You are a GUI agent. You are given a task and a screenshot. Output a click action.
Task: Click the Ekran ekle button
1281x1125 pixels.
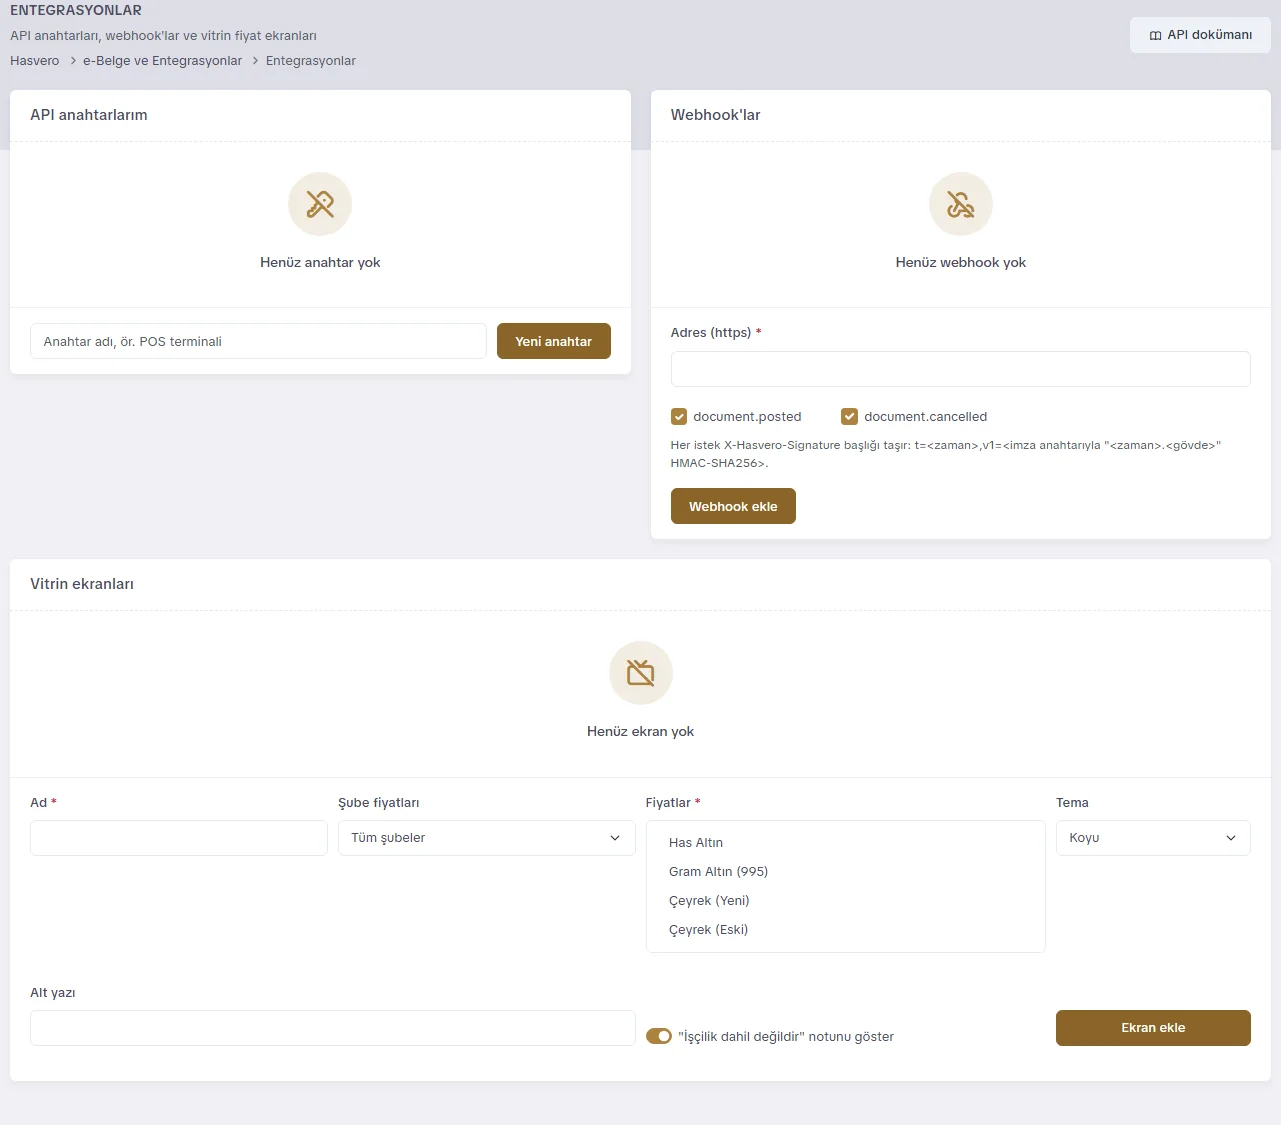click(1153, 1028)
